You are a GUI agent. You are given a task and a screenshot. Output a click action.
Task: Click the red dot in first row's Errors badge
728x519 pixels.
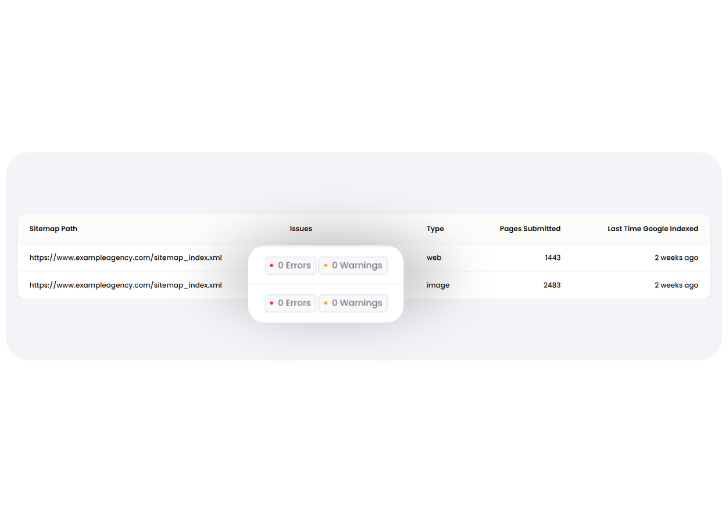click(x=272, y=266)
